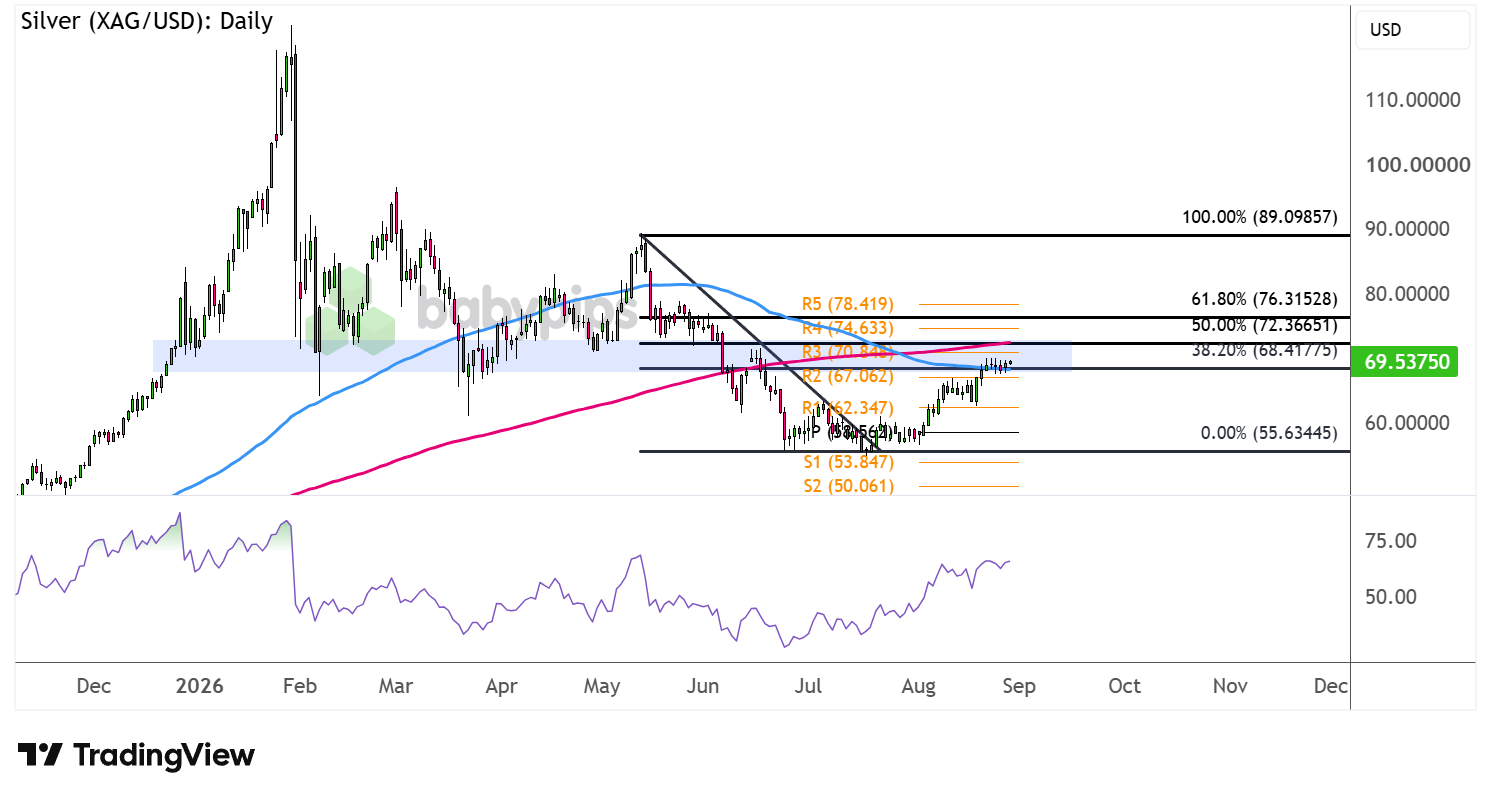Click 100.00000 on the price axis
Screen dimensions: 1491x800
(x=1416, y=164)
